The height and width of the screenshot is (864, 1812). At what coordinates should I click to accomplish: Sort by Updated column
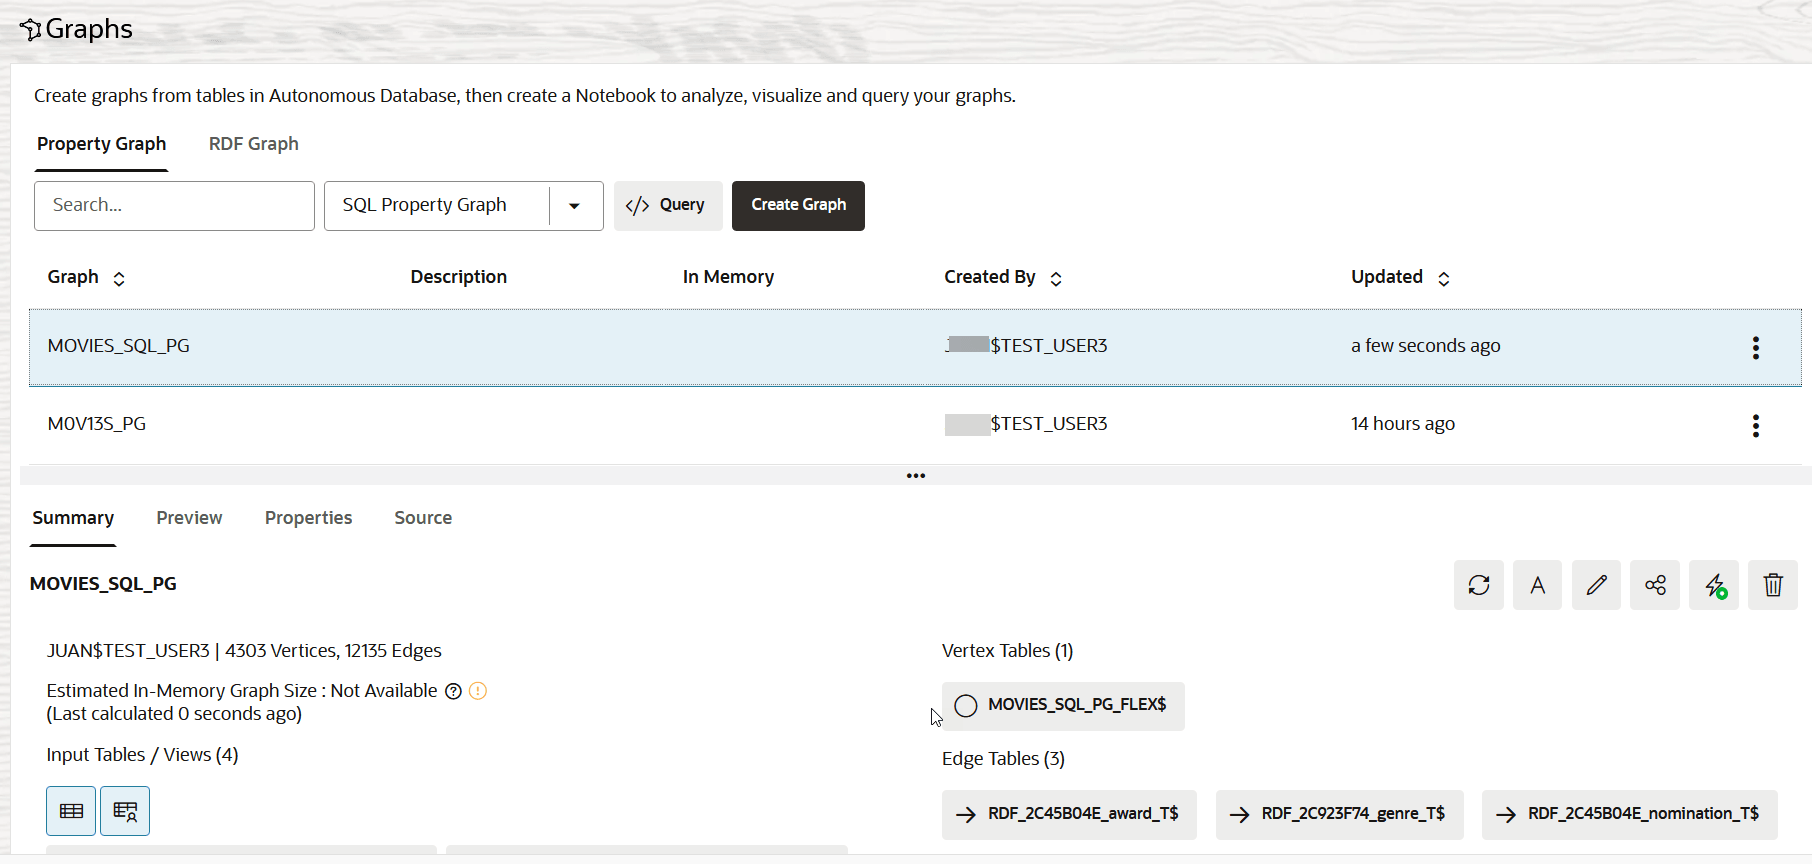pyautogui.click(x=1444, y=279)
